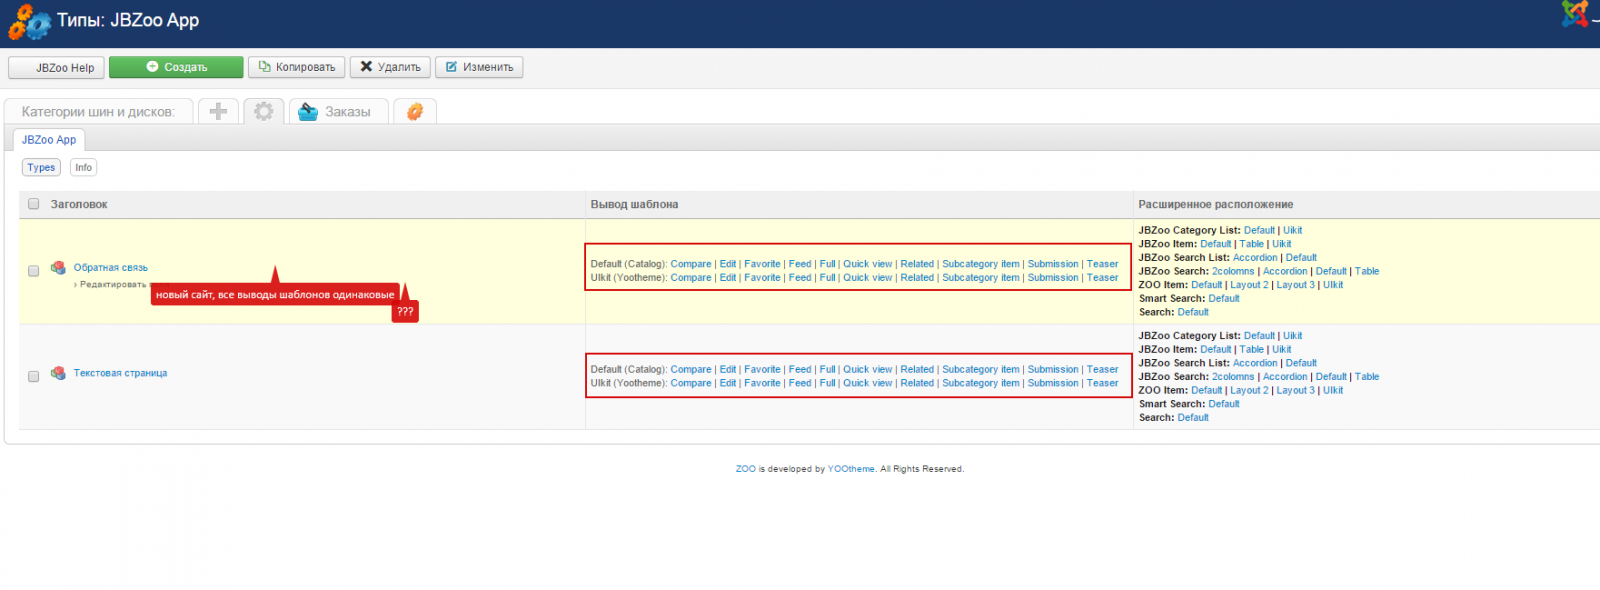Open Uikit Yootheme Full for Обратная связь
Screen dimensions: 1600x590
coord(827,278)
